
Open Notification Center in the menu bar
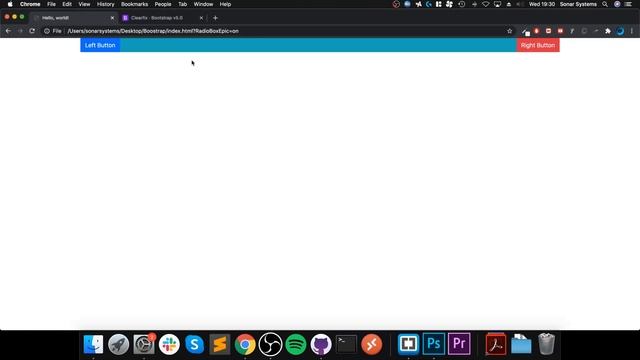[629, 4]
